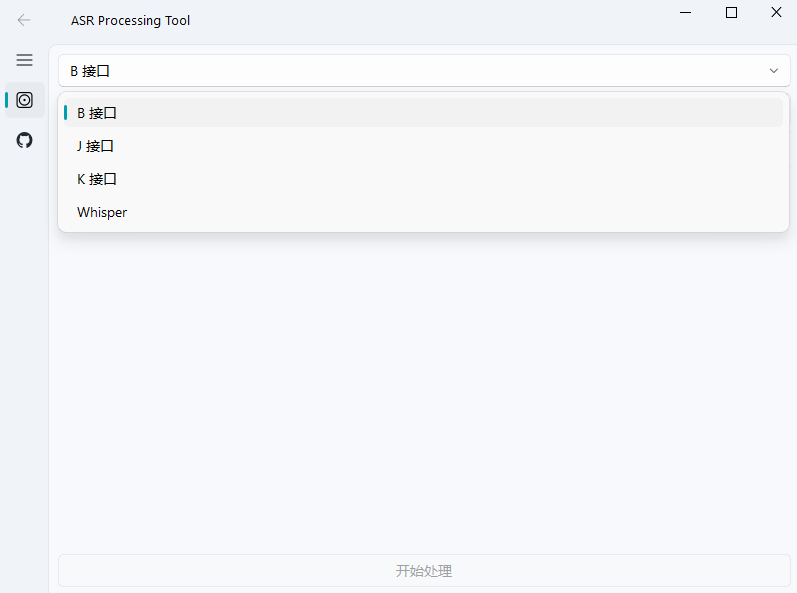Open the hamburger navigation menu

24,60
